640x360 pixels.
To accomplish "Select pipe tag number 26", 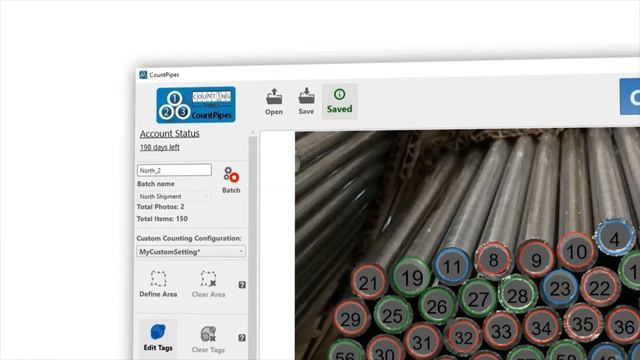I will pos(437,306).
